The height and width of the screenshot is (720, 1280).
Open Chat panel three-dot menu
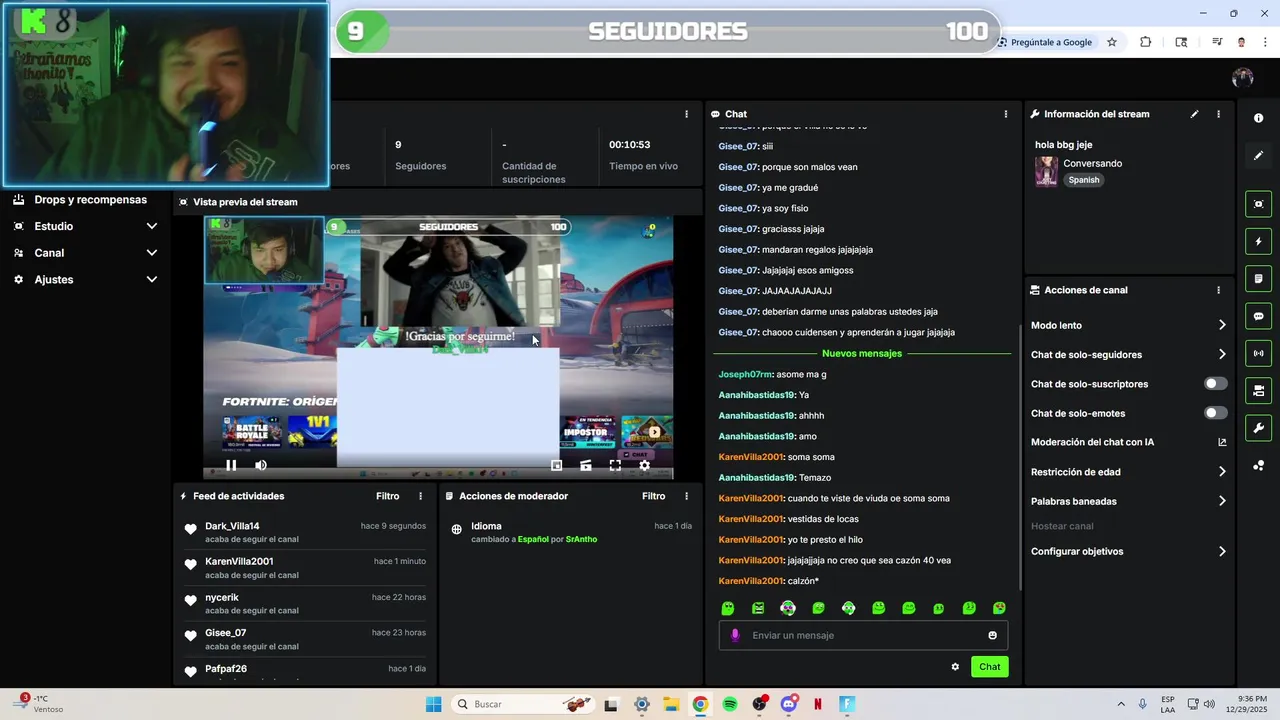click(x=1006, y=114)
